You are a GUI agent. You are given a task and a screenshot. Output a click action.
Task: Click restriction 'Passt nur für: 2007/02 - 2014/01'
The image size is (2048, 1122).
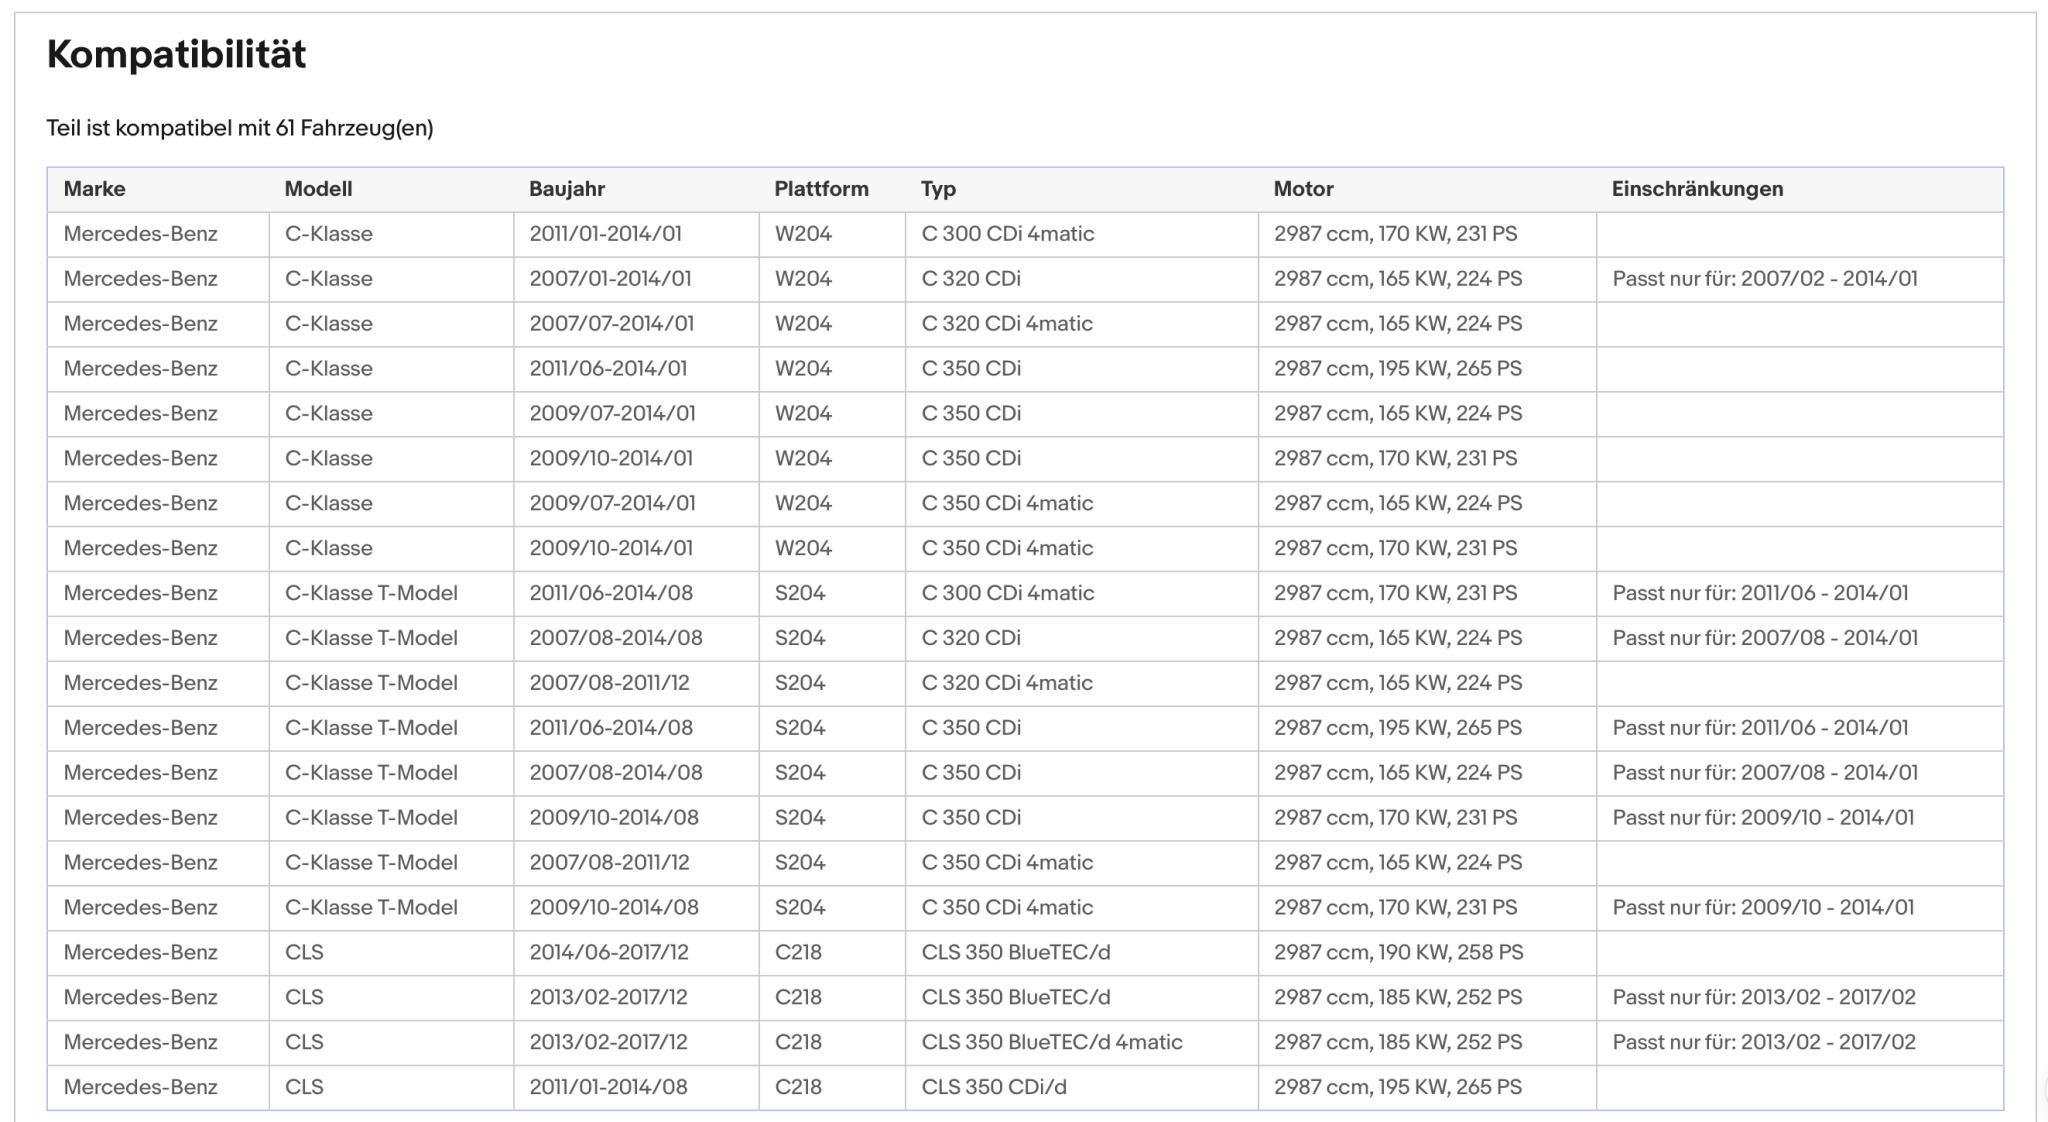click(x=1765, y=279)
